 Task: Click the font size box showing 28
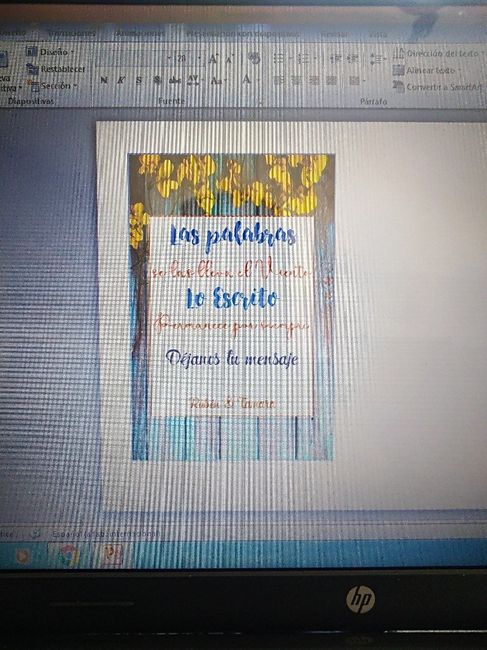point(184,58)
